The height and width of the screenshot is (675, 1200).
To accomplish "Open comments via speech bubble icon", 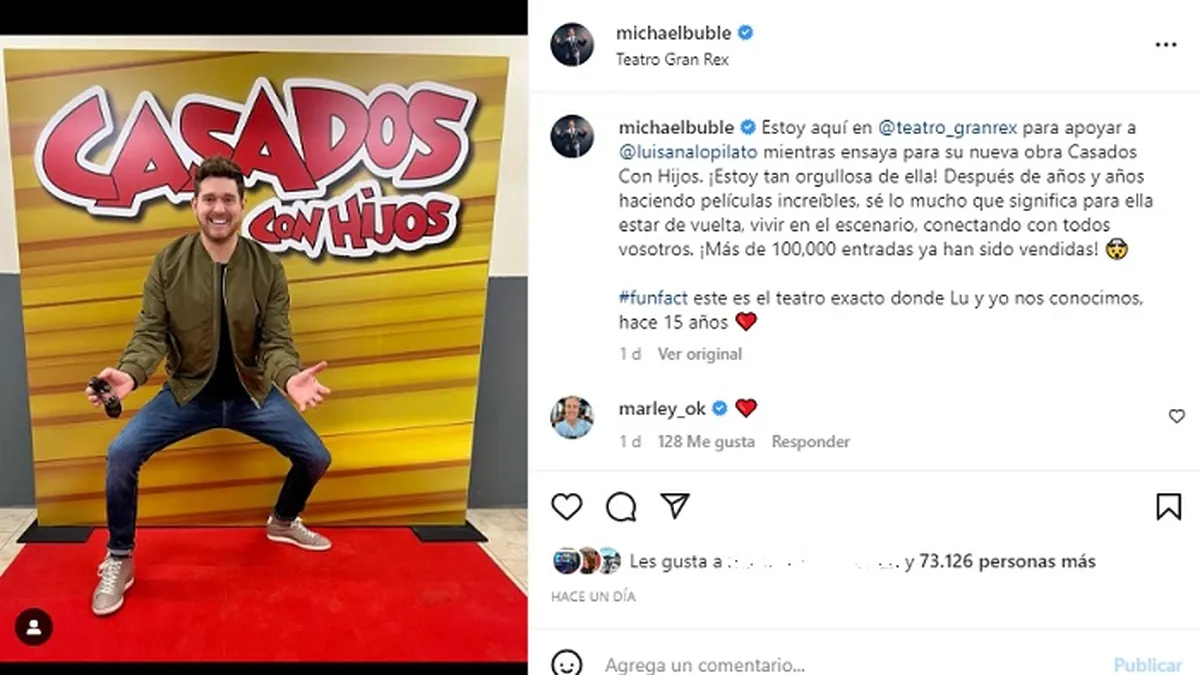I will click(x=621, y=507).
